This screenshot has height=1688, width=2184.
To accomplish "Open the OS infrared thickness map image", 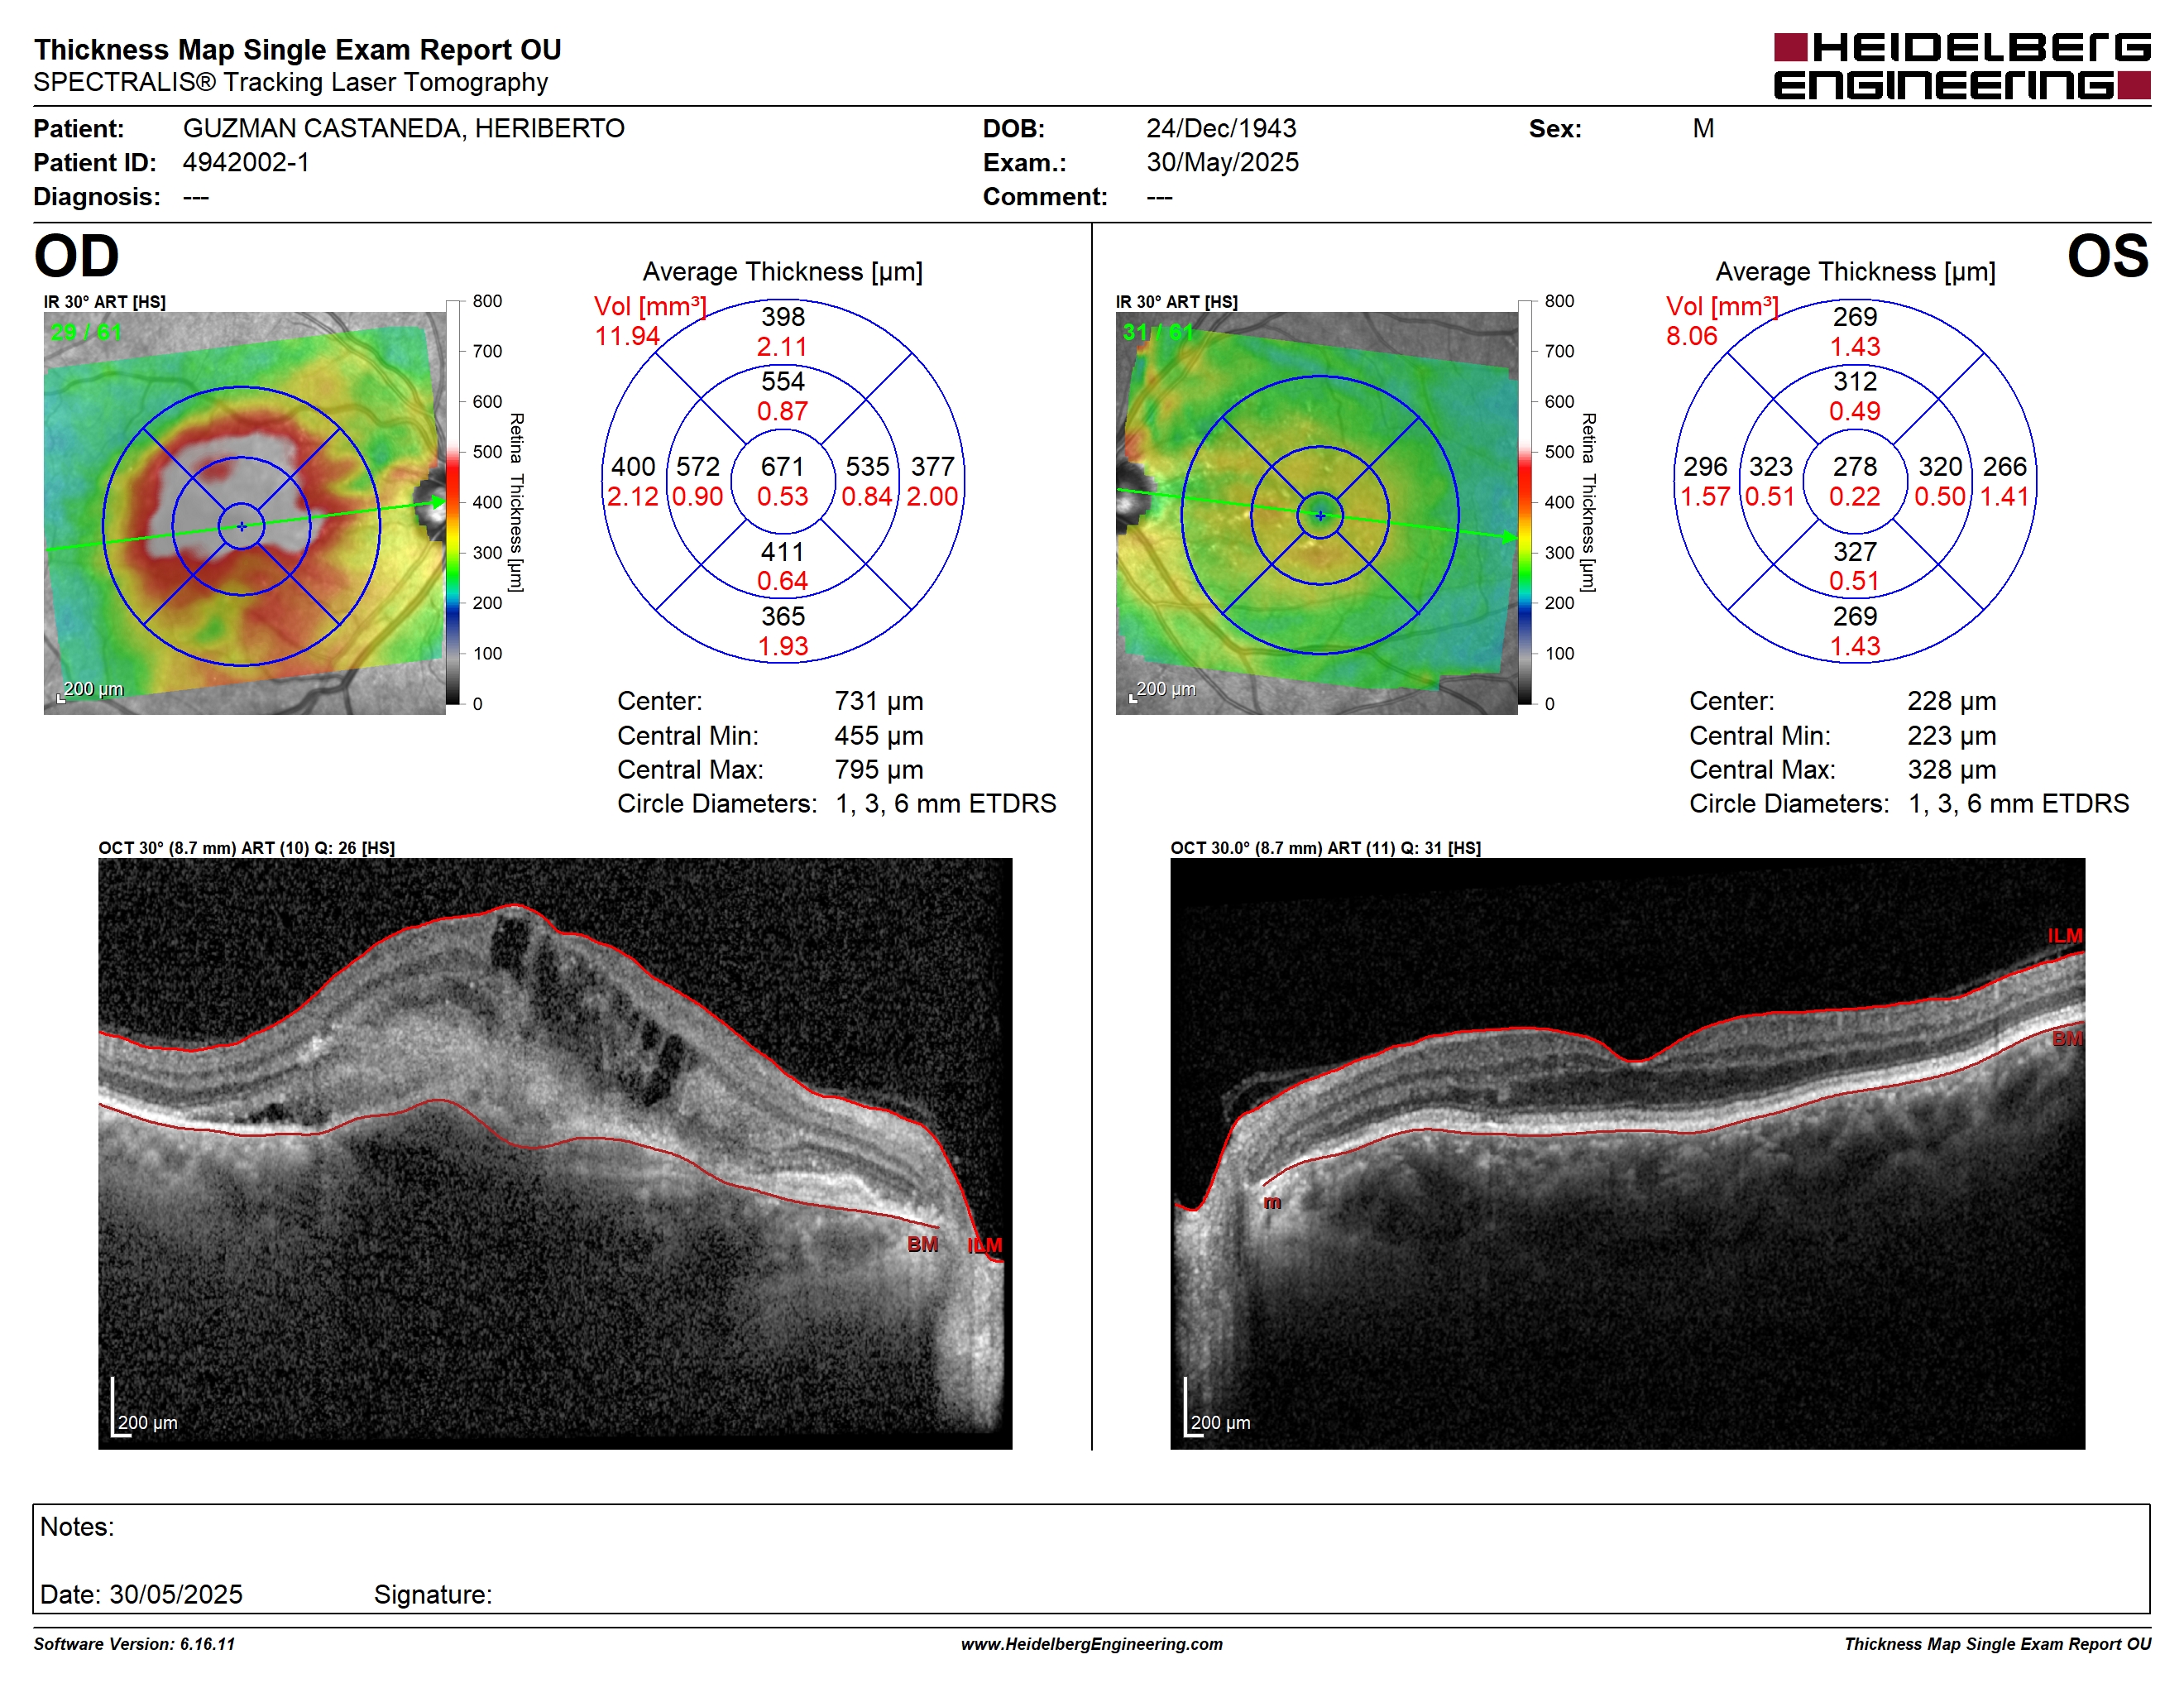I will point(1316,513).
